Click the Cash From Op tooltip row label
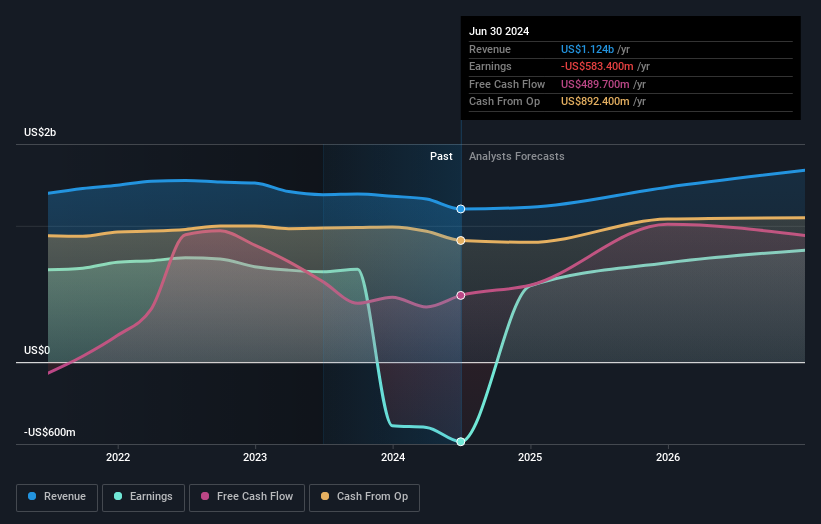 click(x=504, y=102)
